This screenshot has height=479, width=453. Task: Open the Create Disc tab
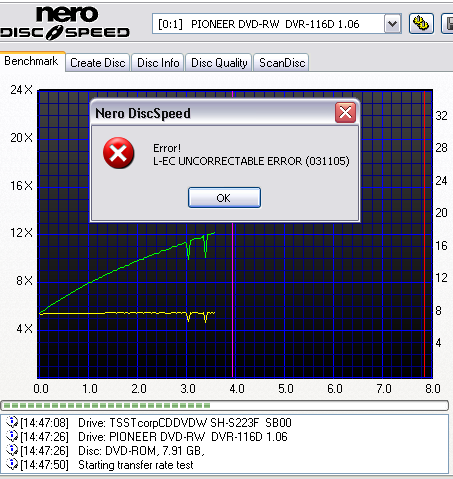(x=98, y=63)
